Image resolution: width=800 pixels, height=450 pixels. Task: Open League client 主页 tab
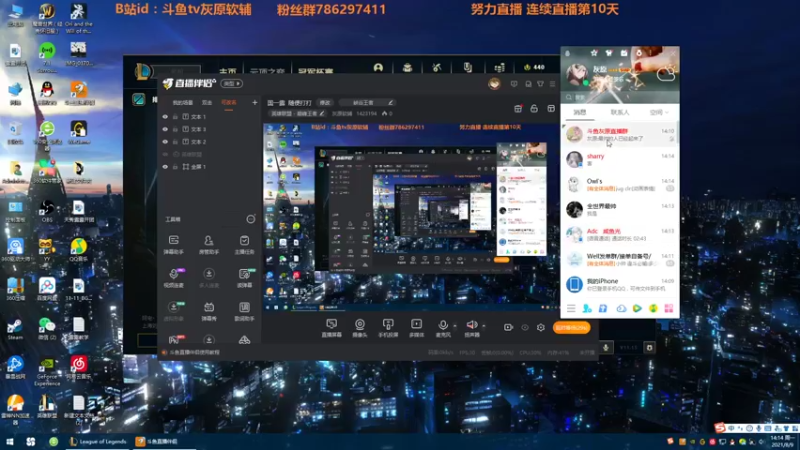coord(228,70)
